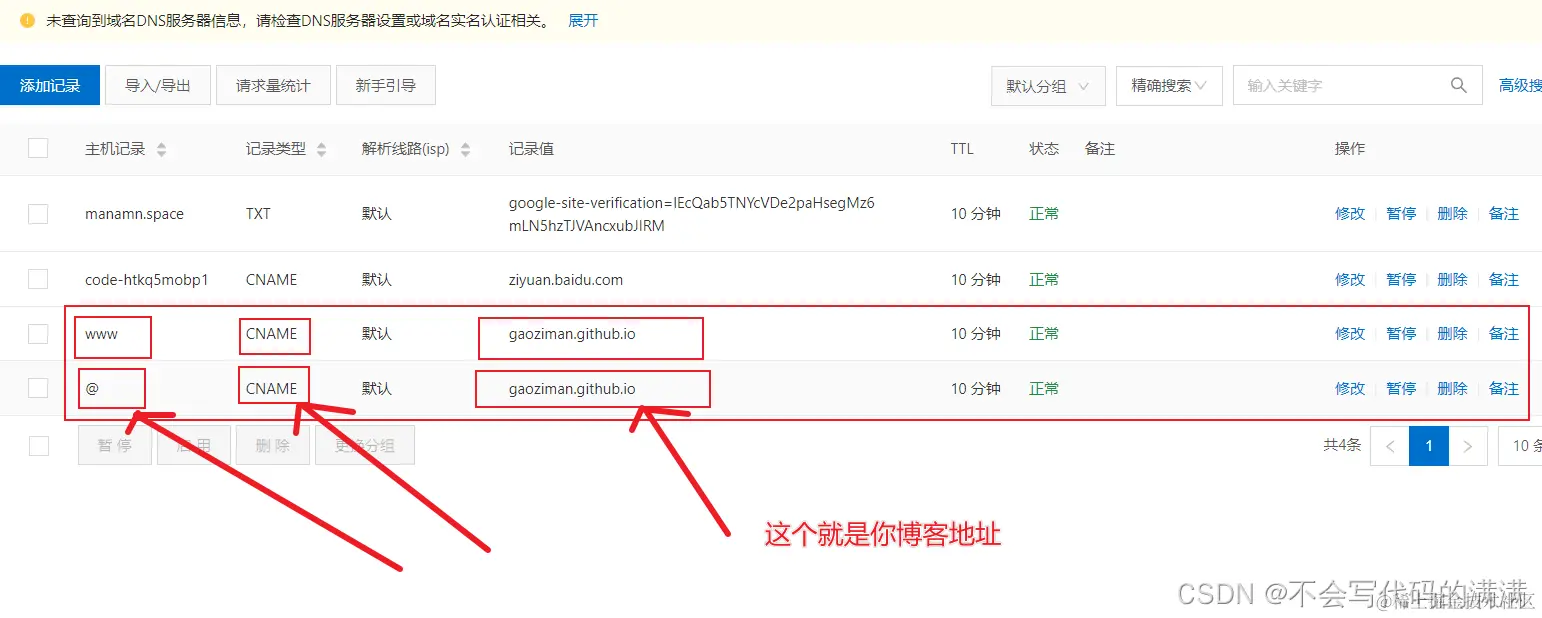This screenshot has width=1542, height=618.
Task: Click the code-htkq5mobp1 host record text
Action: click(x=147, y=280)
